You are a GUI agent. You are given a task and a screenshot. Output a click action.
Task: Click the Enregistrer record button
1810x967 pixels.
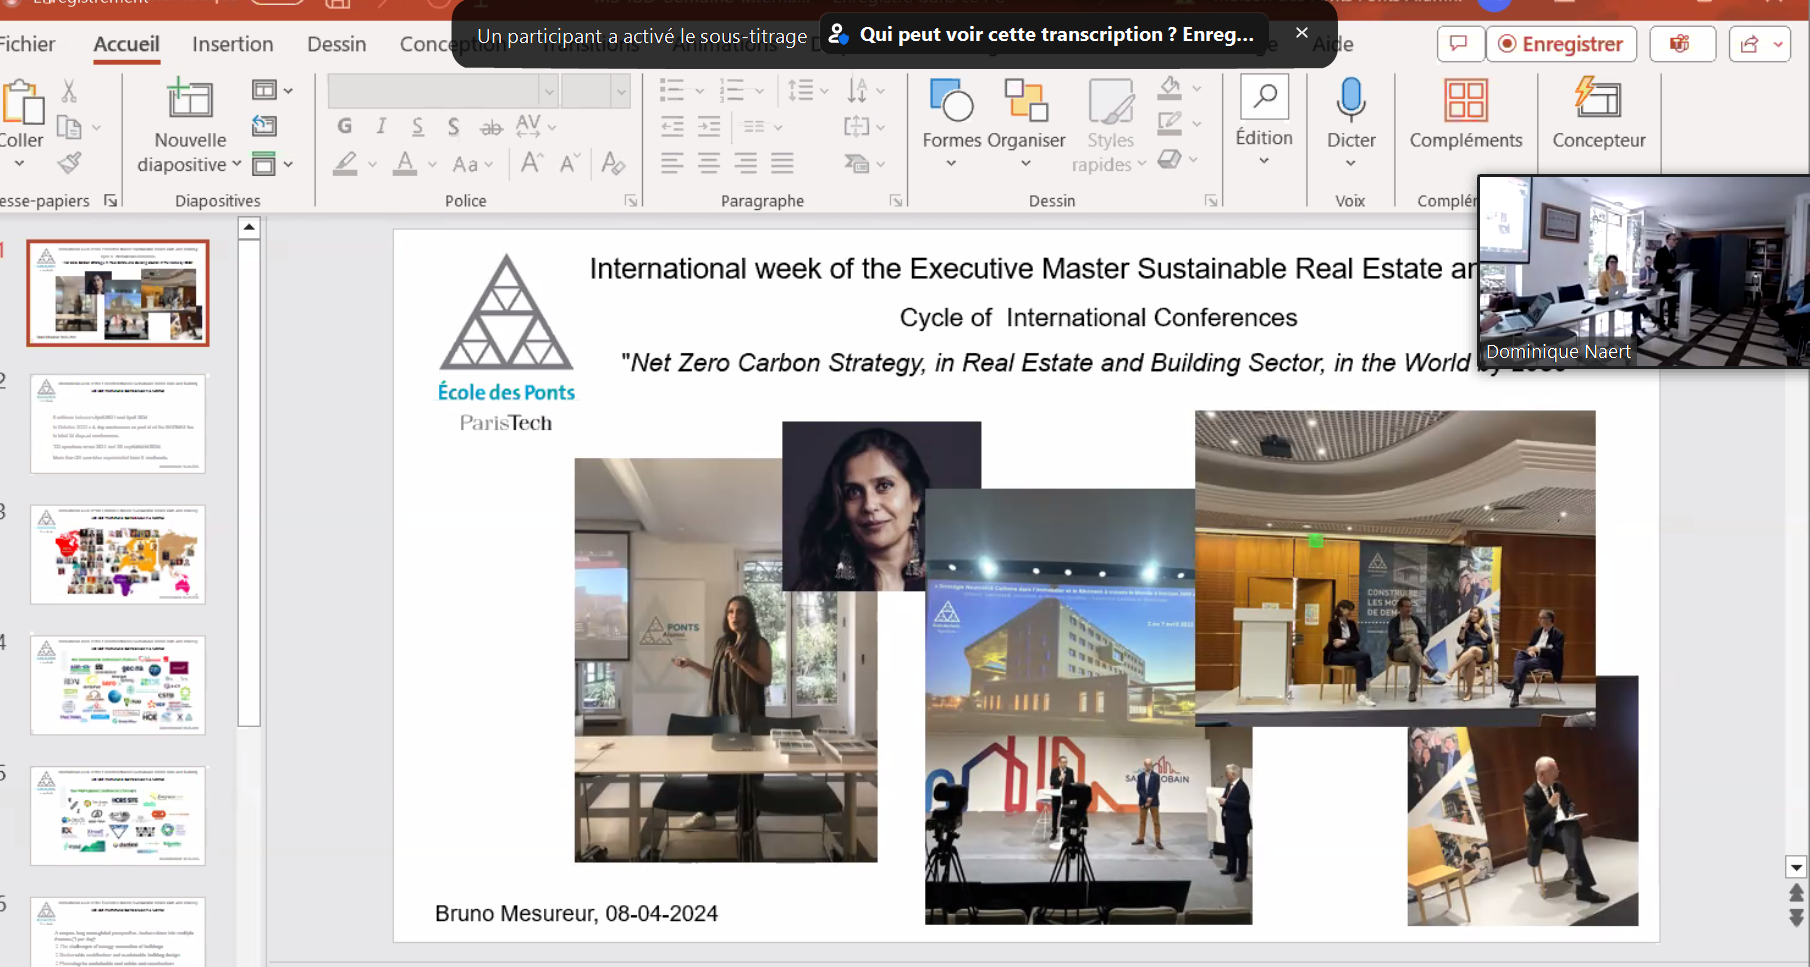1561,44
